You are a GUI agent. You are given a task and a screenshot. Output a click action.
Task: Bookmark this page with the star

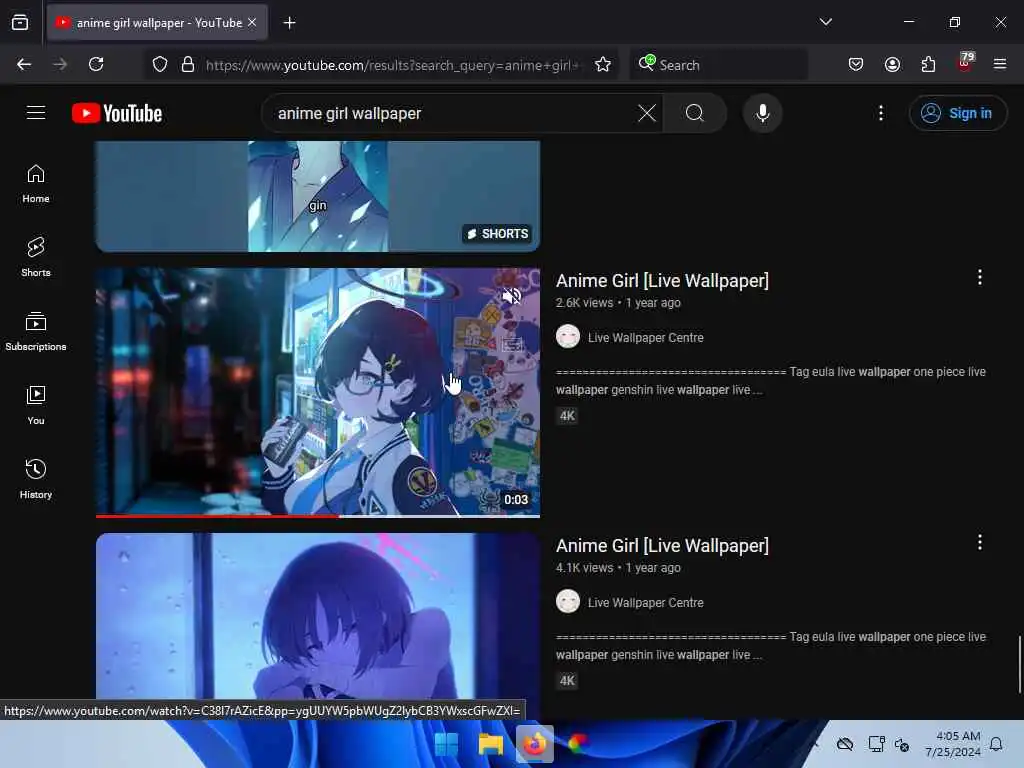pos(603,64)
